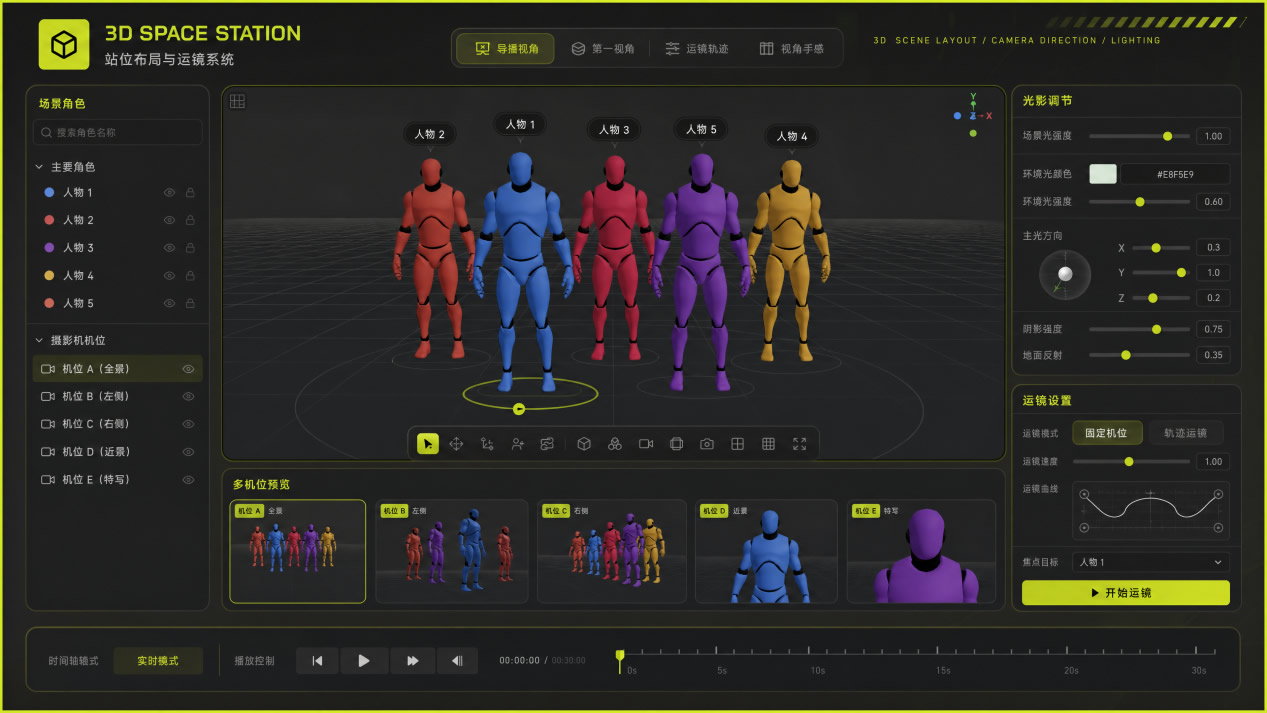The height and width of the screenshot is (713, 1267).
Task: Click the grid icon at viewport top-left
Action: (237, 101)
